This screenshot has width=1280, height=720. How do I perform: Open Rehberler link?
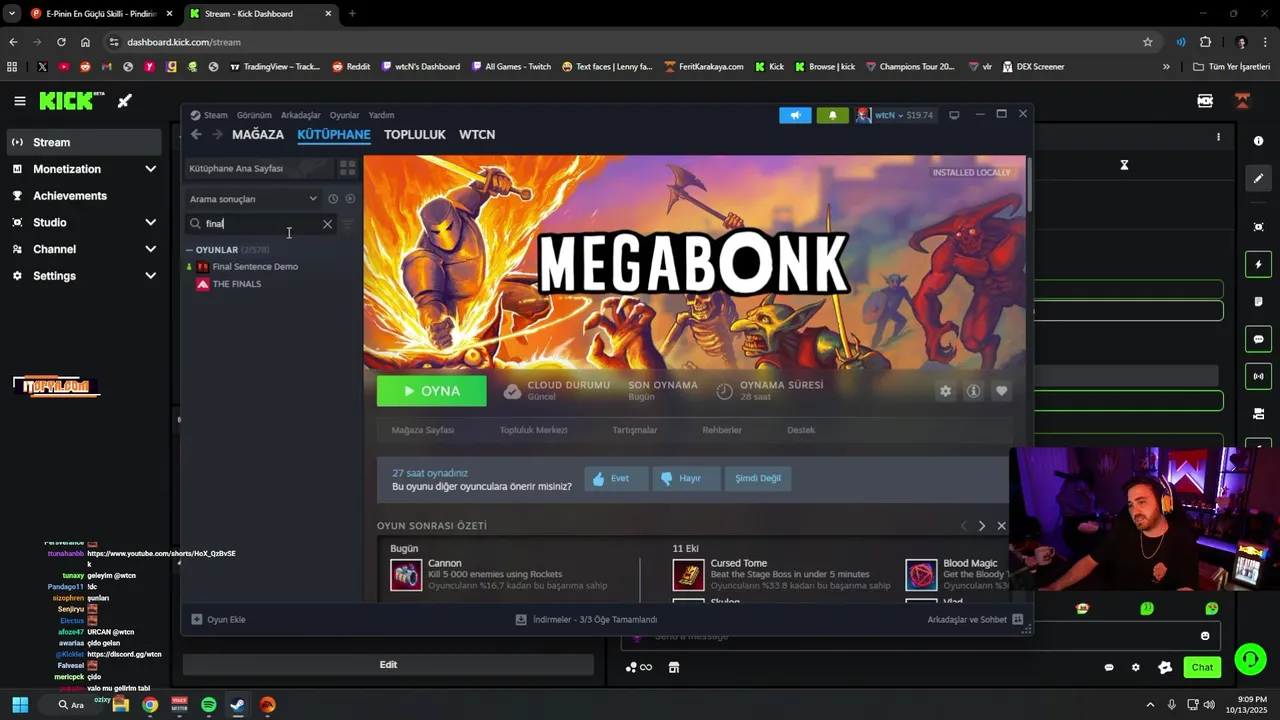[x=722, y=430]
